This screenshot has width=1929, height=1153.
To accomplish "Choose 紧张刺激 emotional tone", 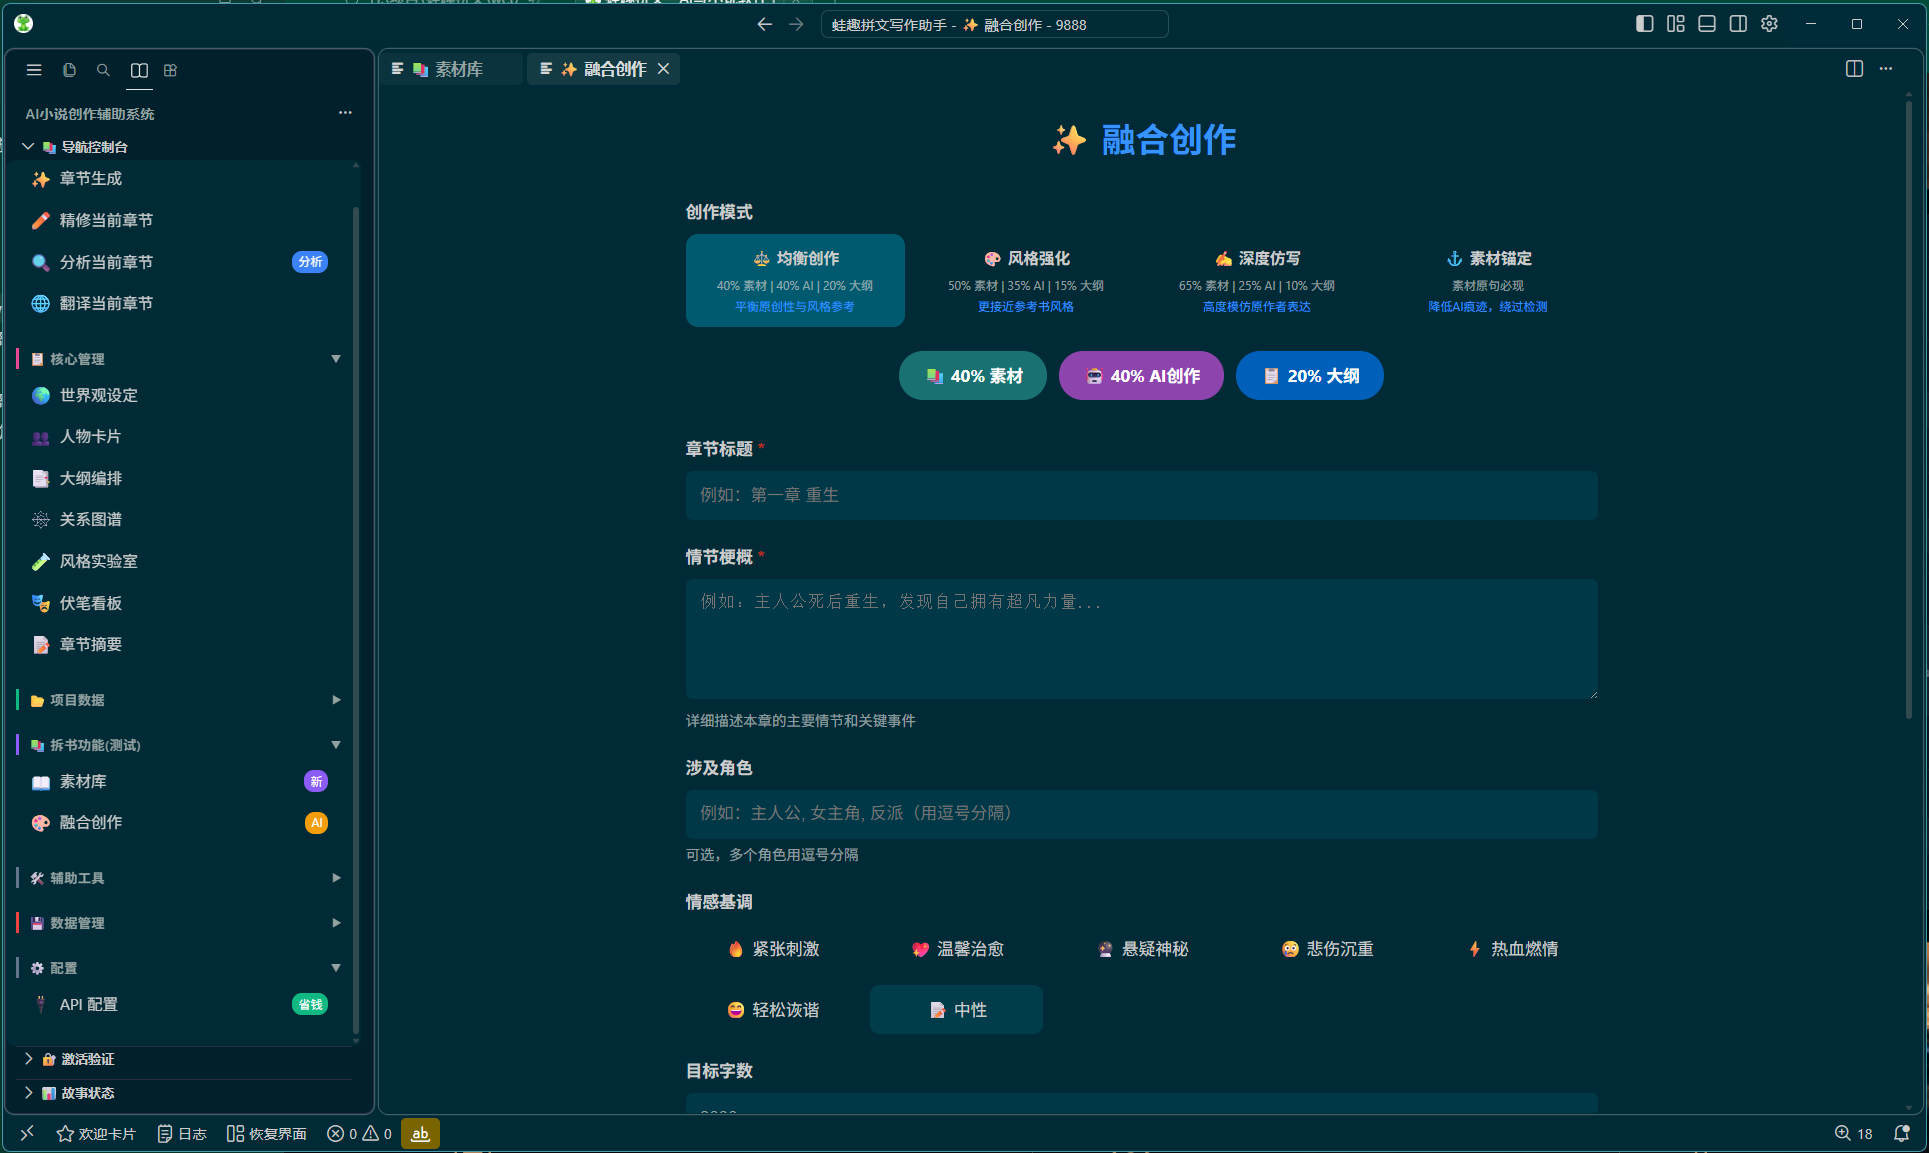I will coord(774,949).
